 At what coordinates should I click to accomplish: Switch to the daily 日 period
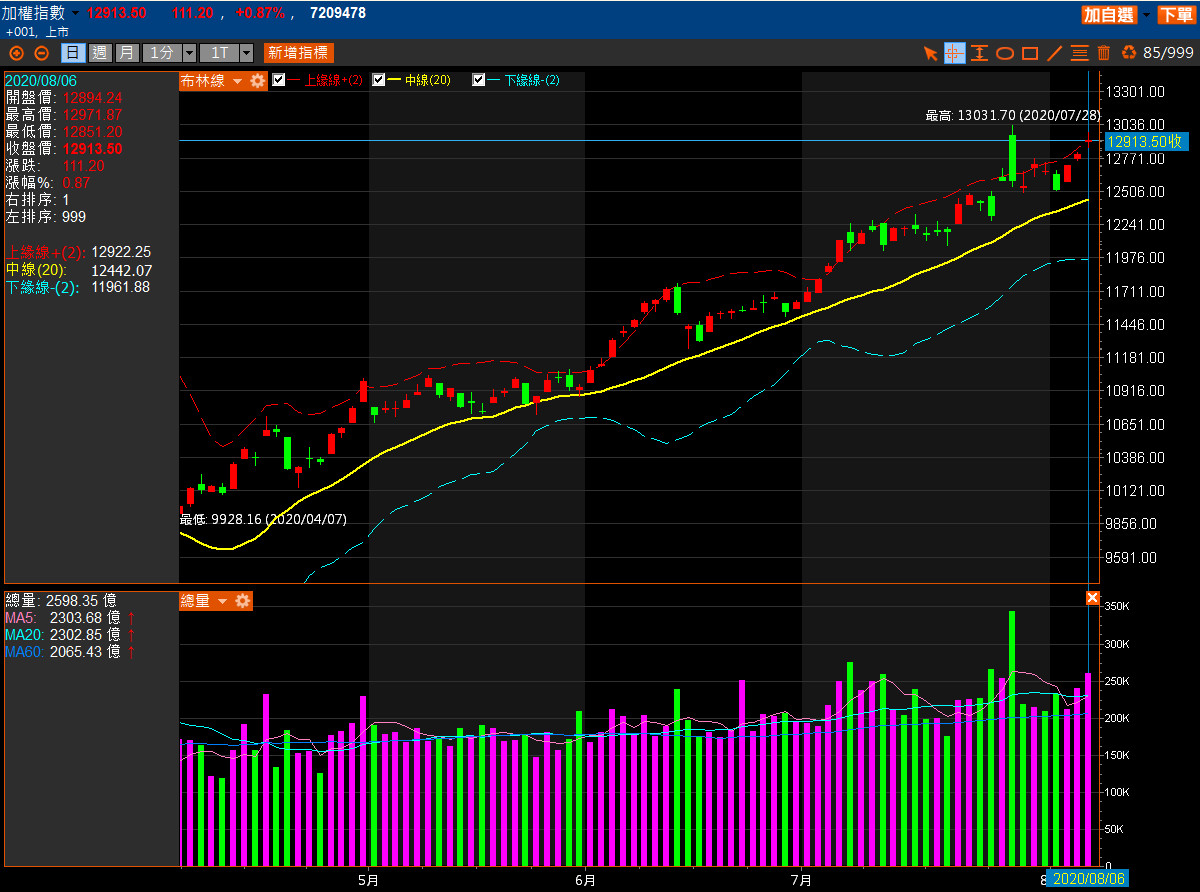coord(72,53)
